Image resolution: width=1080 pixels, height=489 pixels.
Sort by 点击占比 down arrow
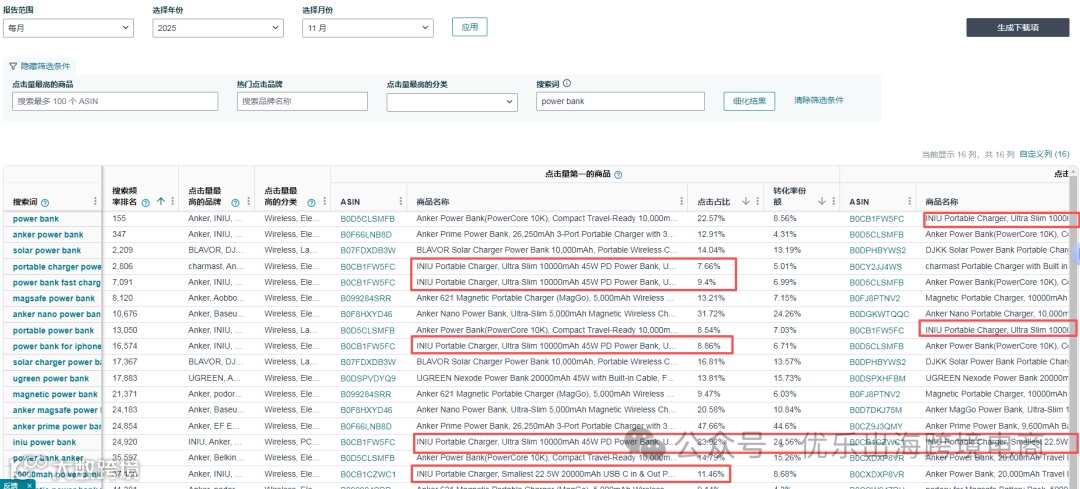point(745,202)
